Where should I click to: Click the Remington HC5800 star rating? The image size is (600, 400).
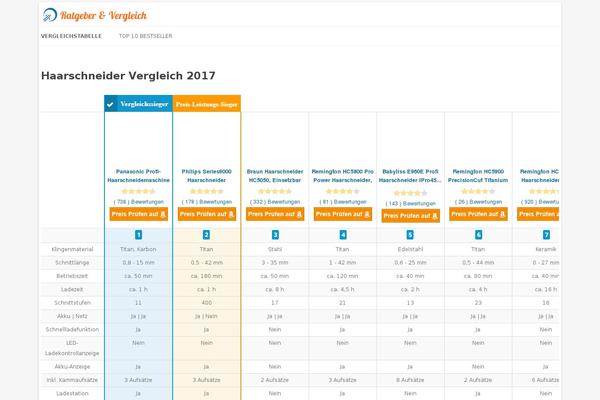(x=342, y=191)
